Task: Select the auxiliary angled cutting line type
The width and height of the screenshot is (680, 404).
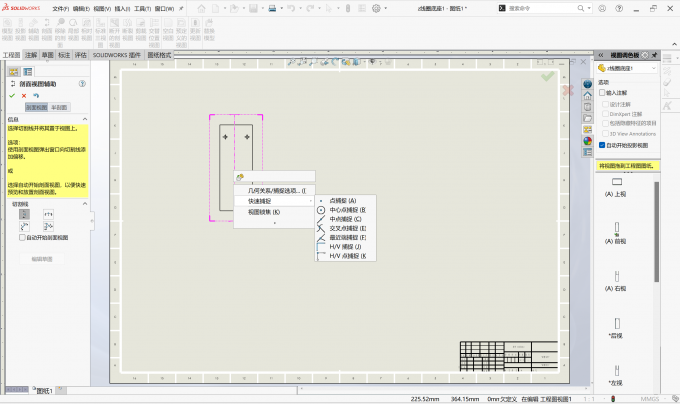Action: (x=24, y=226)
